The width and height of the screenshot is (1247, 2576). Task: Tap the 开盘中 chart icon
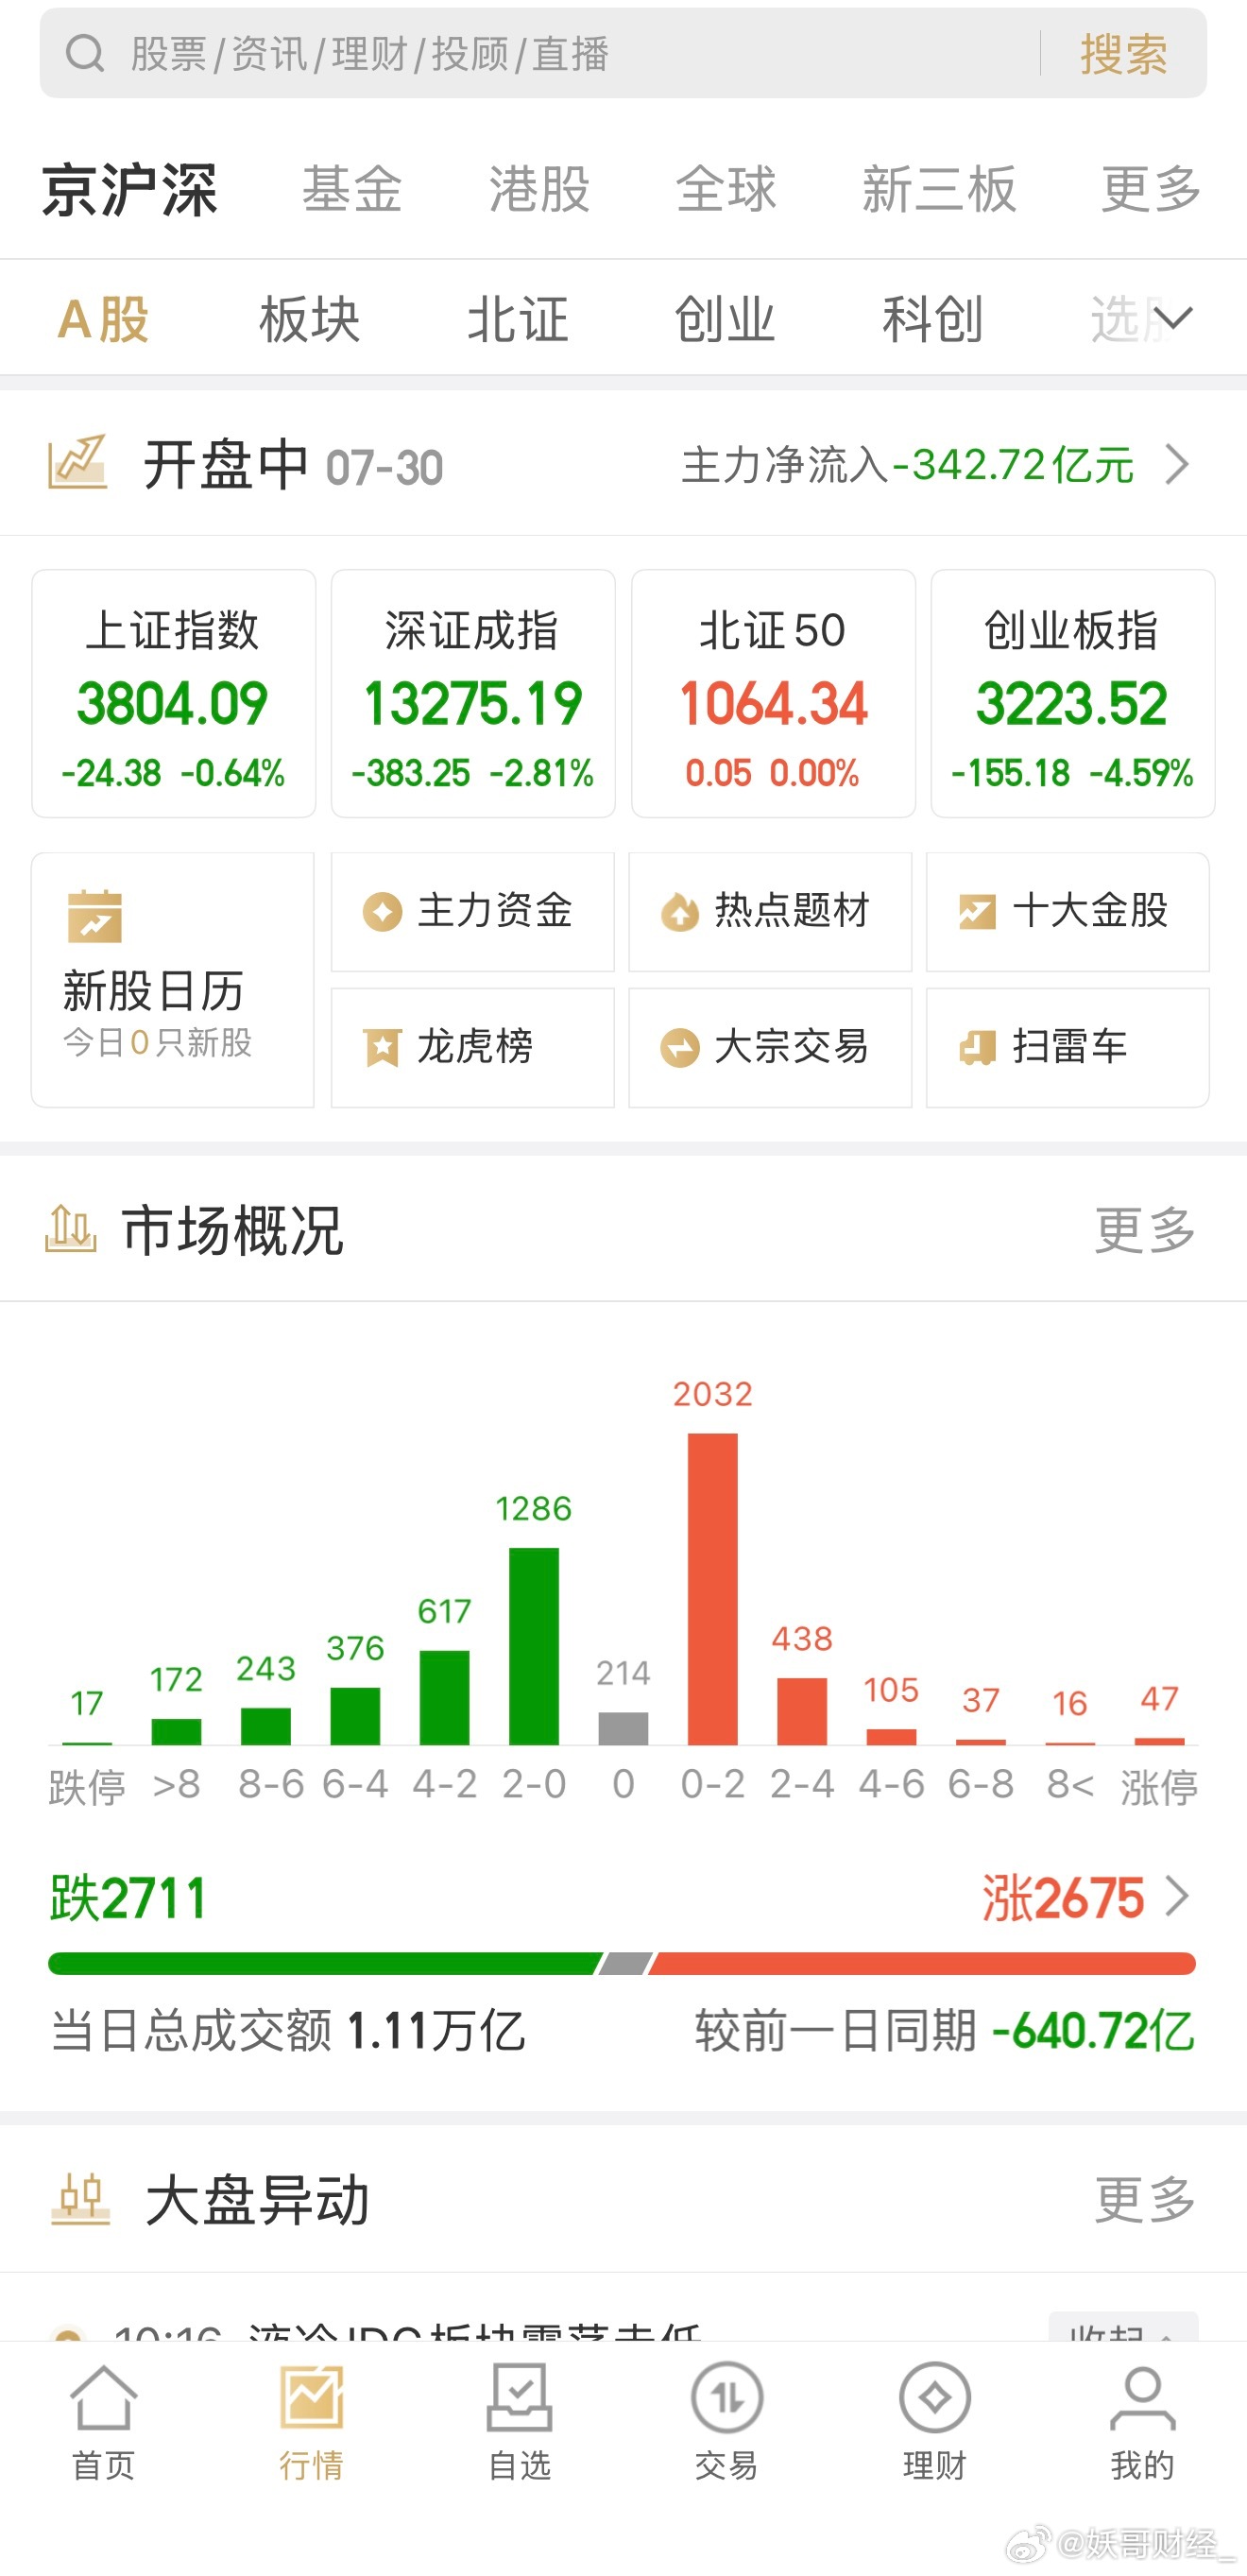(x=77, y=462)
